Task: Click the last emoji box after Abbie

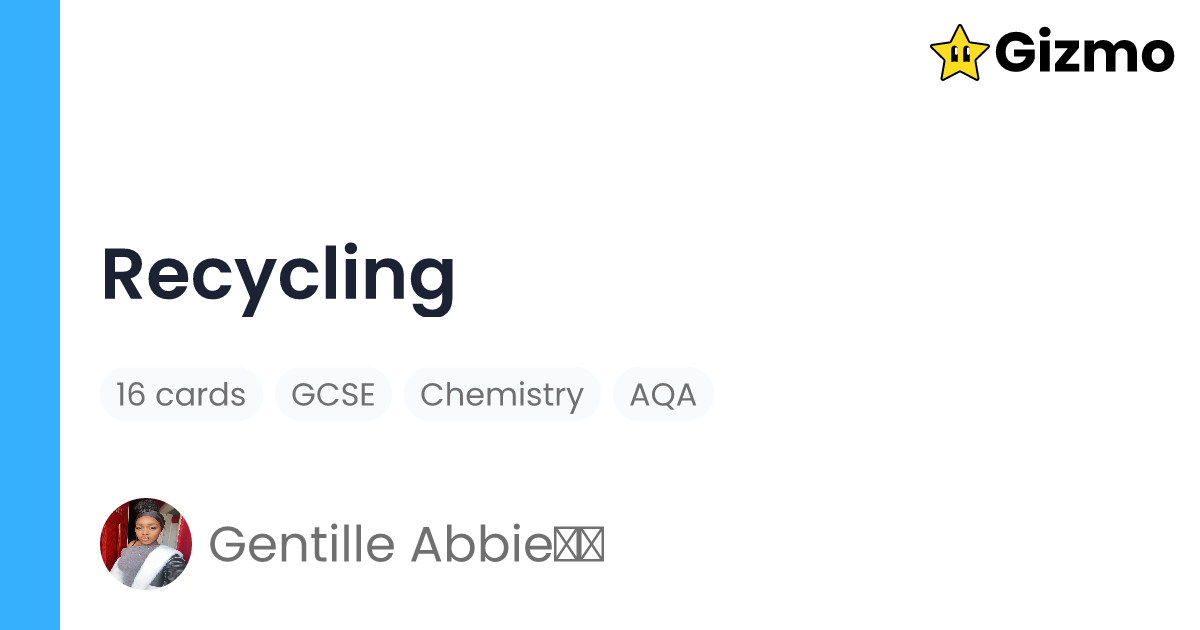Action: point(592,546)
